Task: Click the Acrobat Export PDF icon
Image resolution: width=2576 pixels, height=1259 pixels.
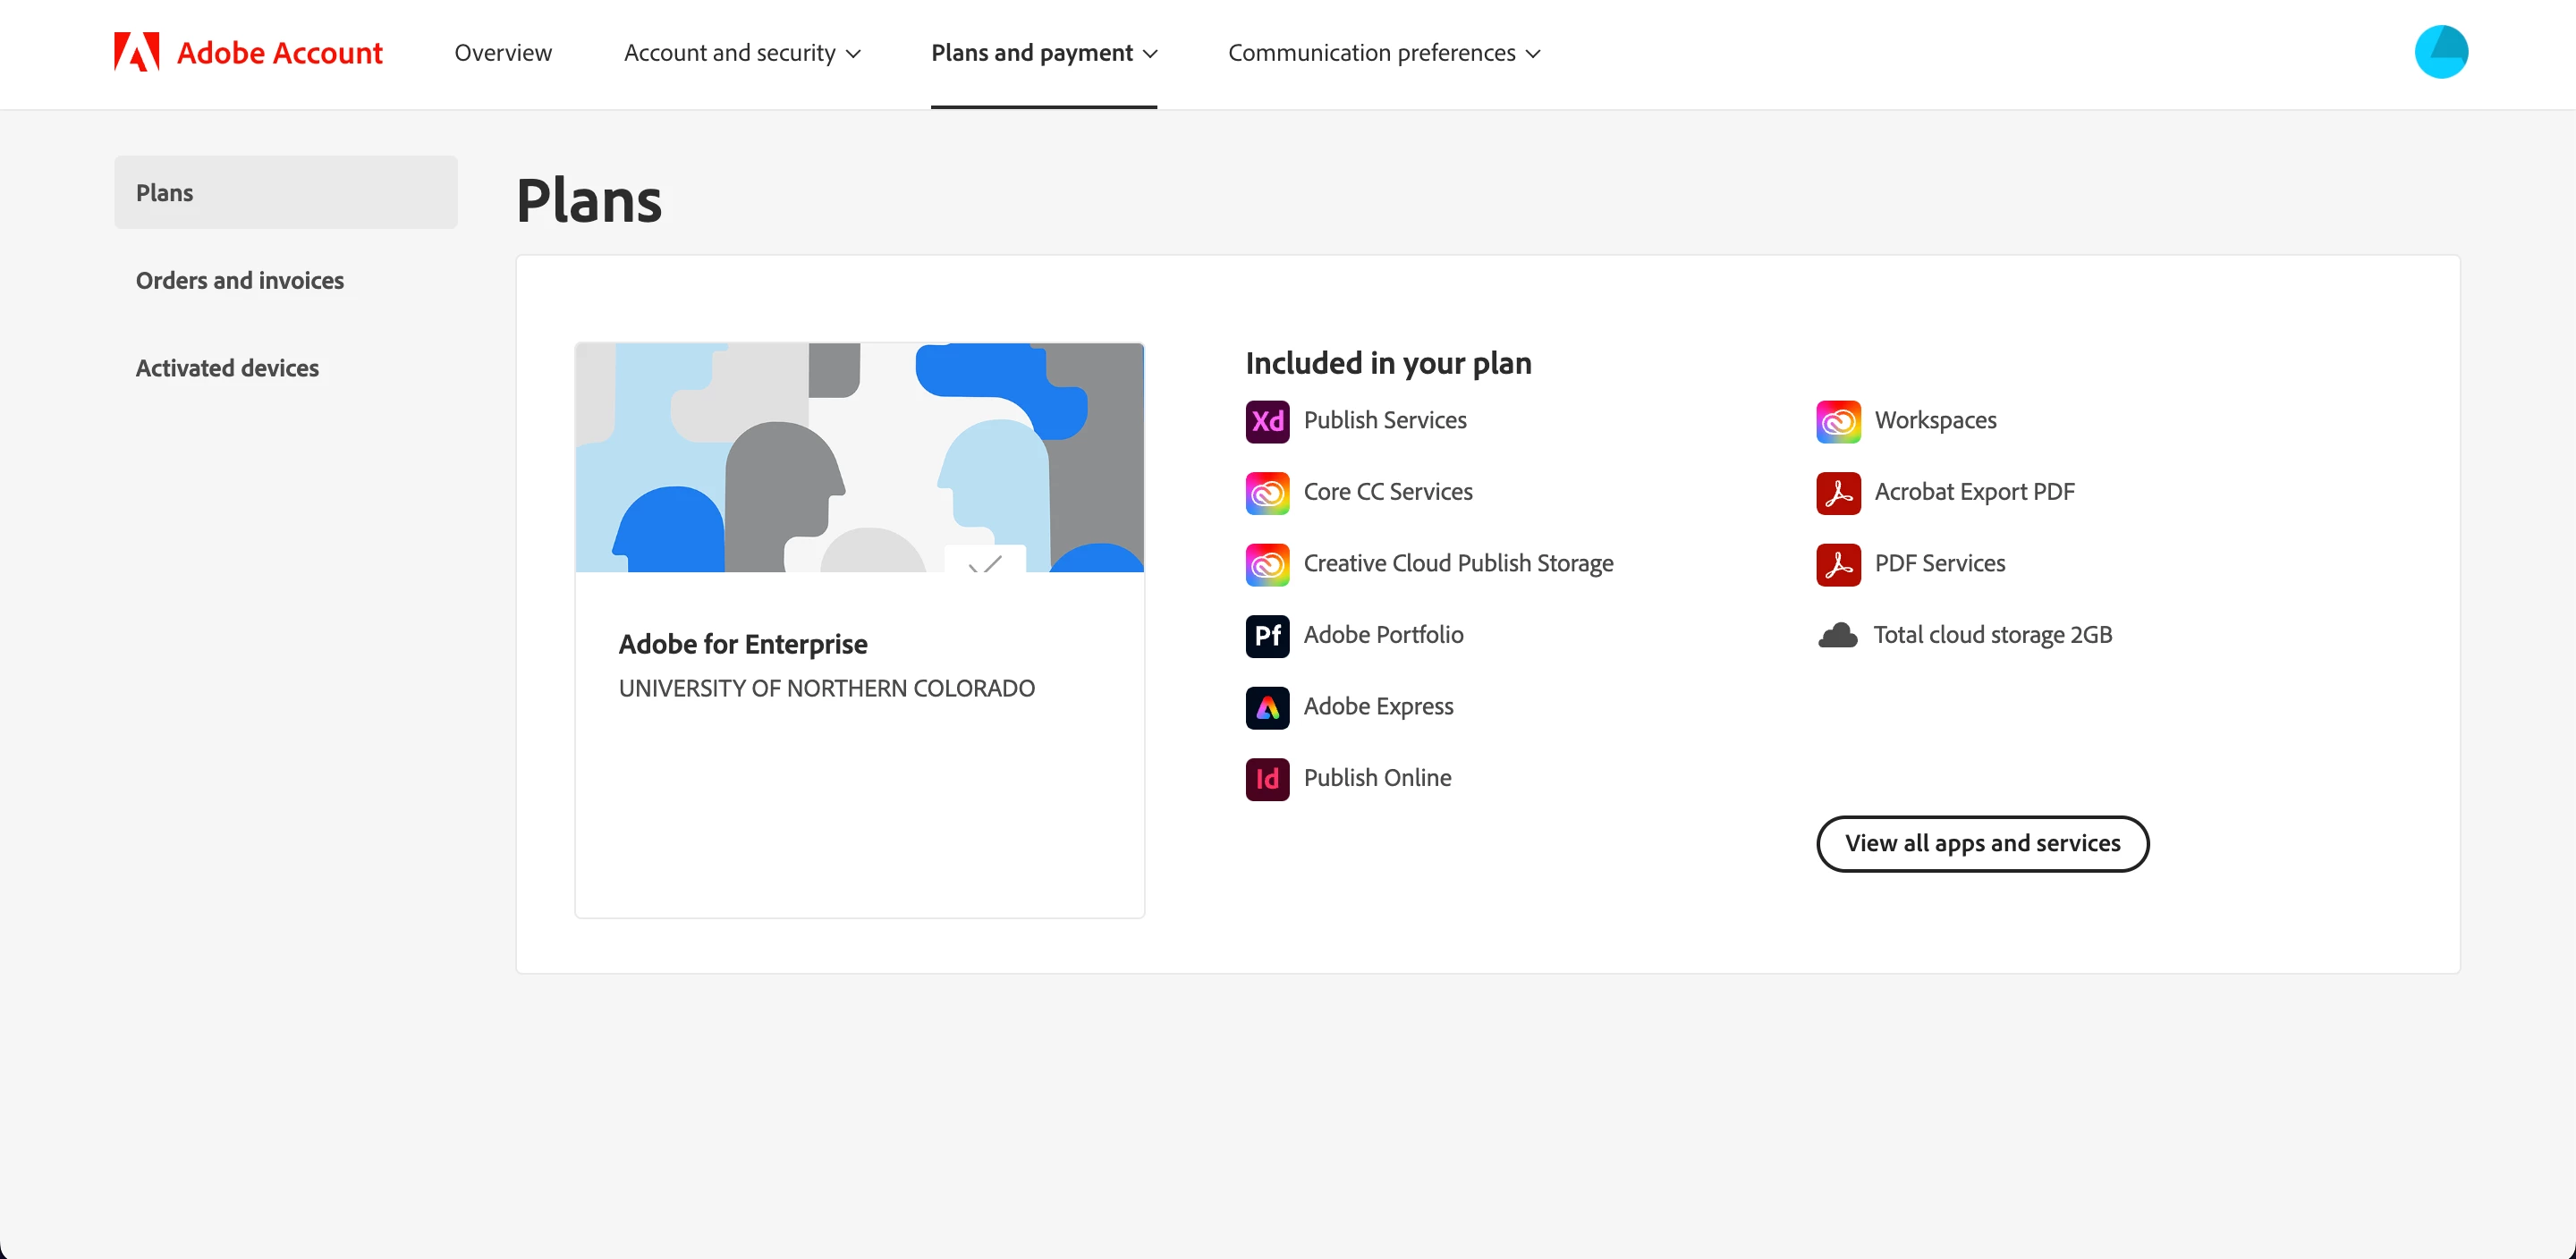Action: tap(1837, 493)
